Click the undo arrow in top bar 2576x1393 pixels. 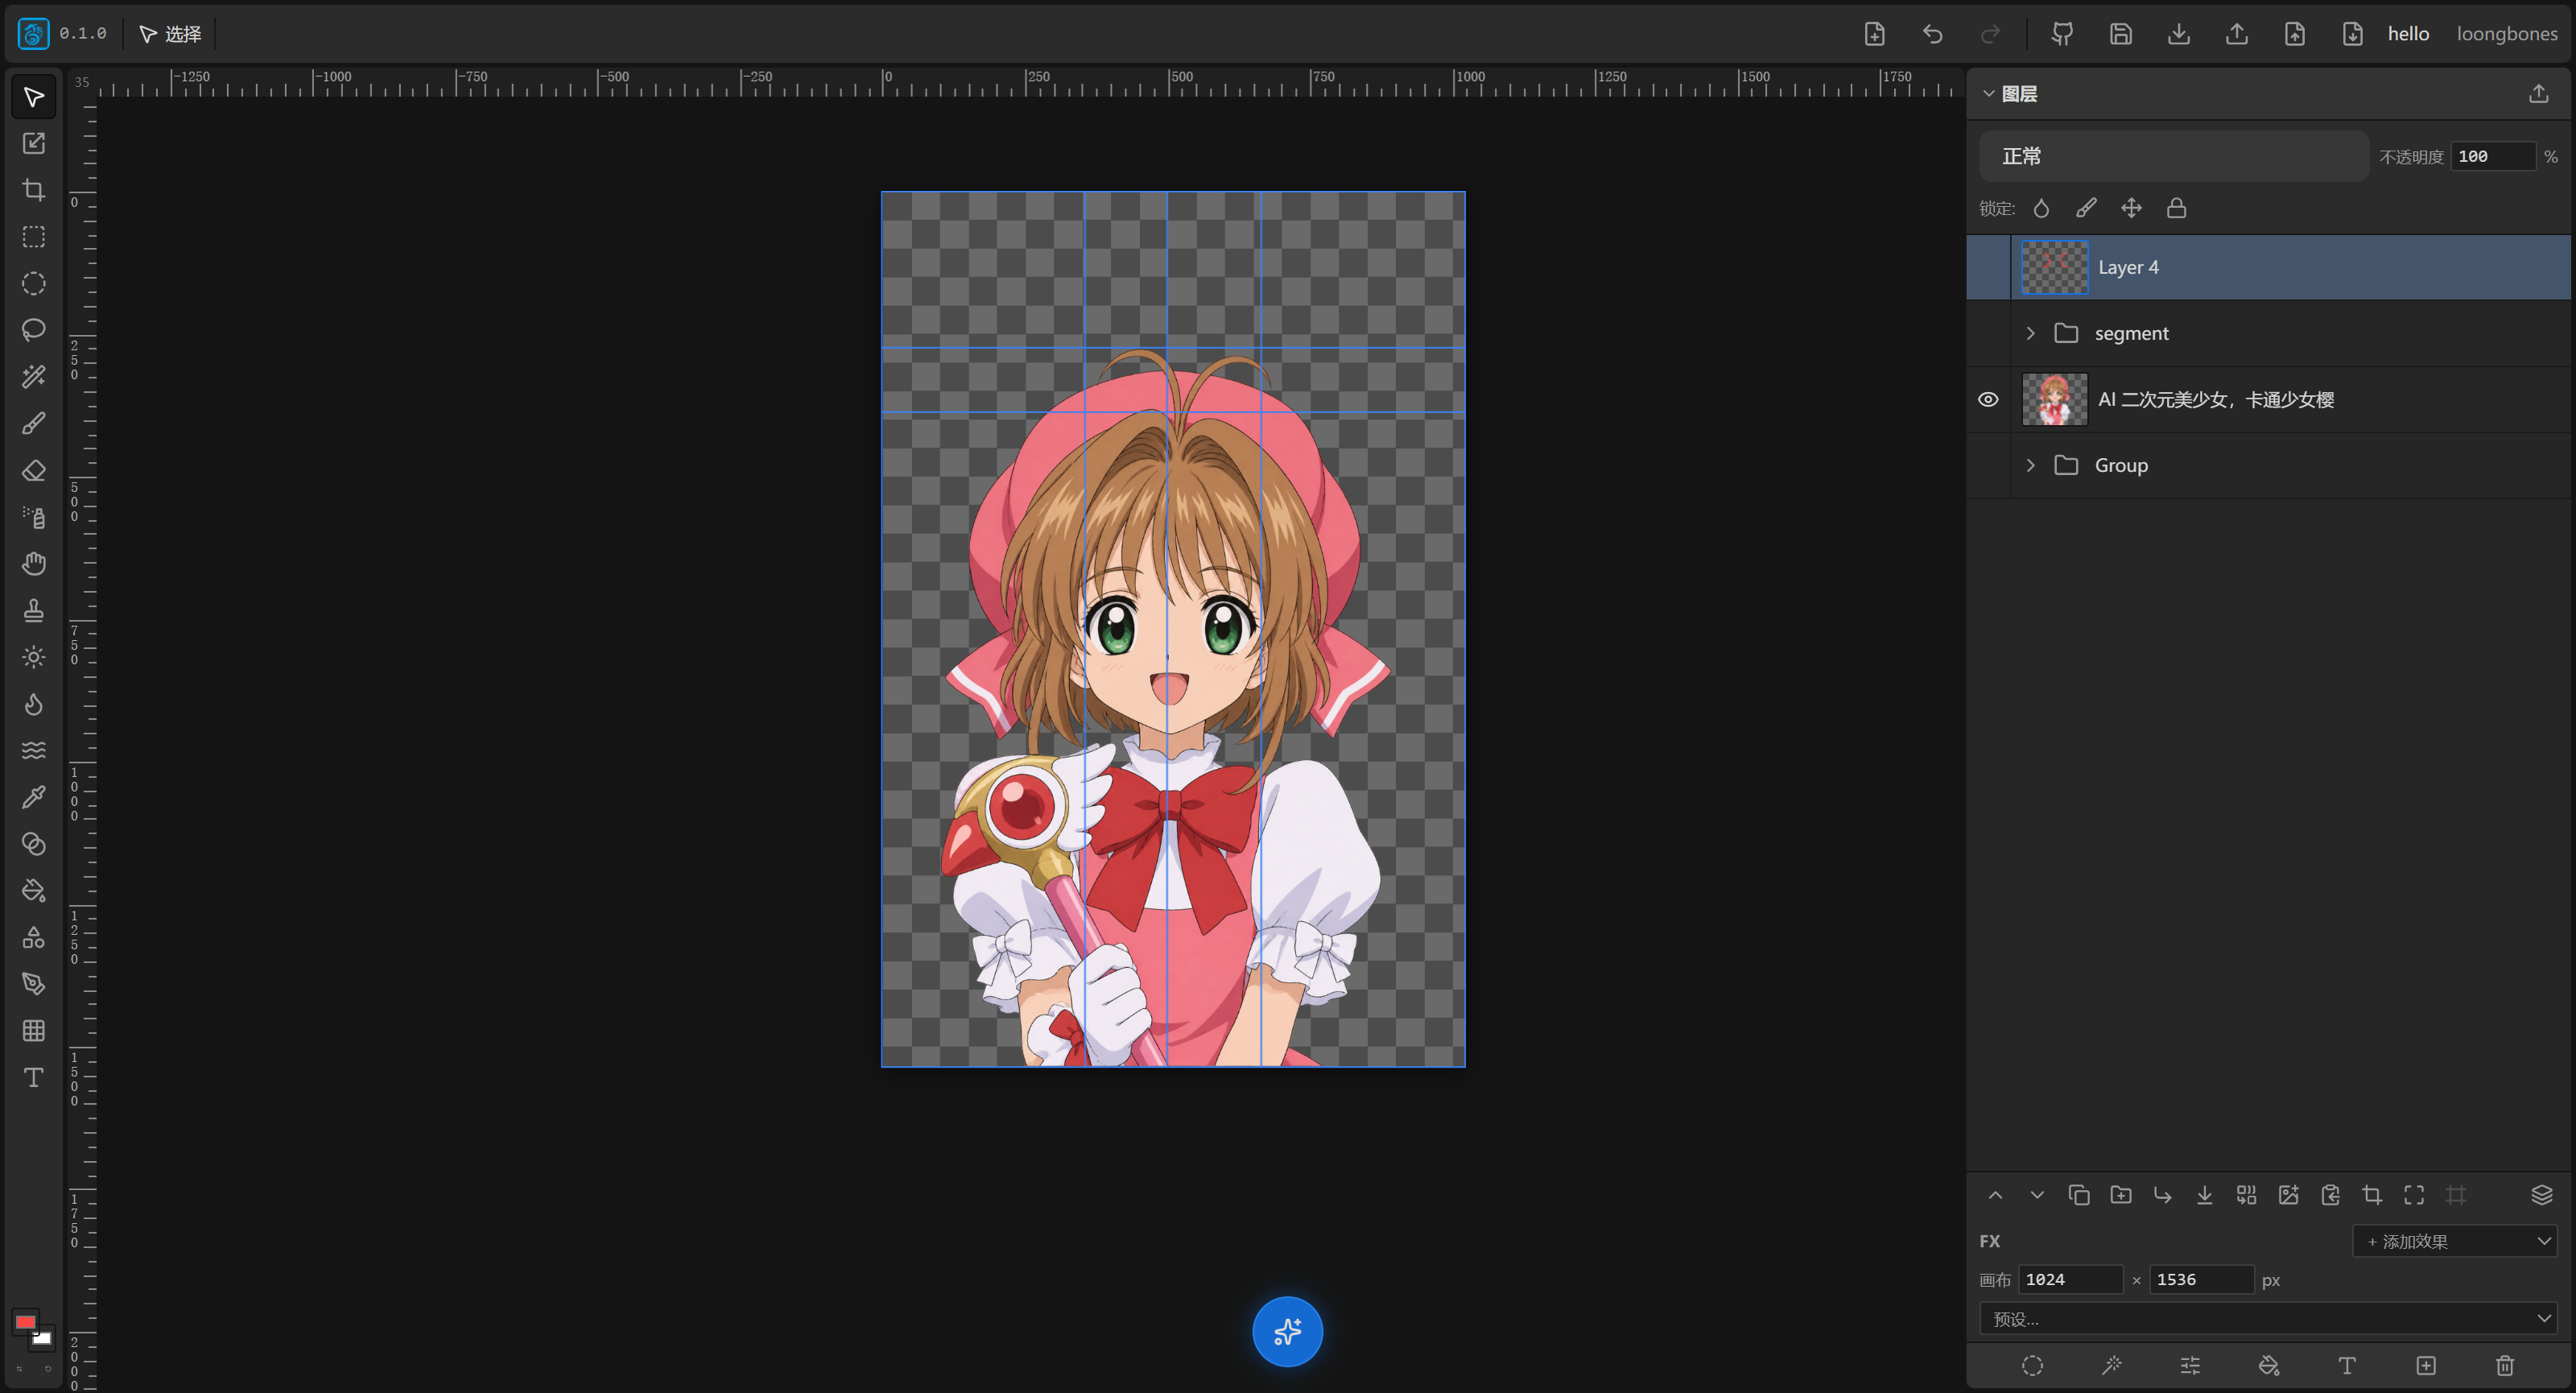(1932, 34)
